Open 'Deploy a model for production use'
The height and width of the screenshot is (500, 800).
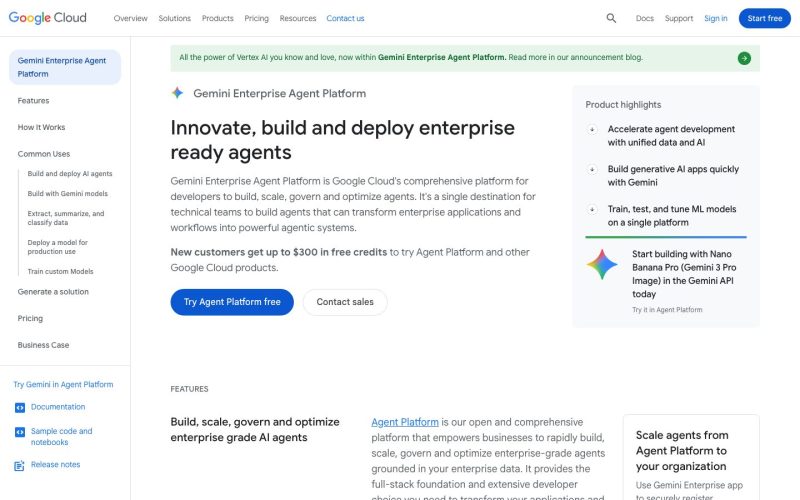coord(58,247)
